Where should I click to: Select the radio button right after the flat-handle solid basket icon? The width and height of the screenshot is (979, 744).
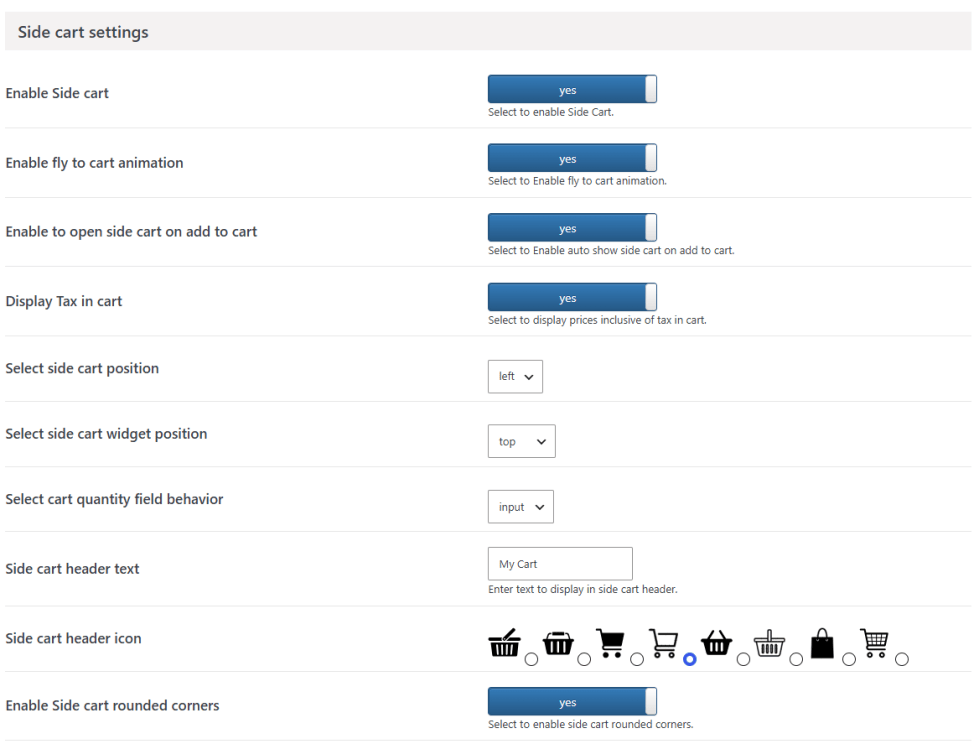[584, 659]
